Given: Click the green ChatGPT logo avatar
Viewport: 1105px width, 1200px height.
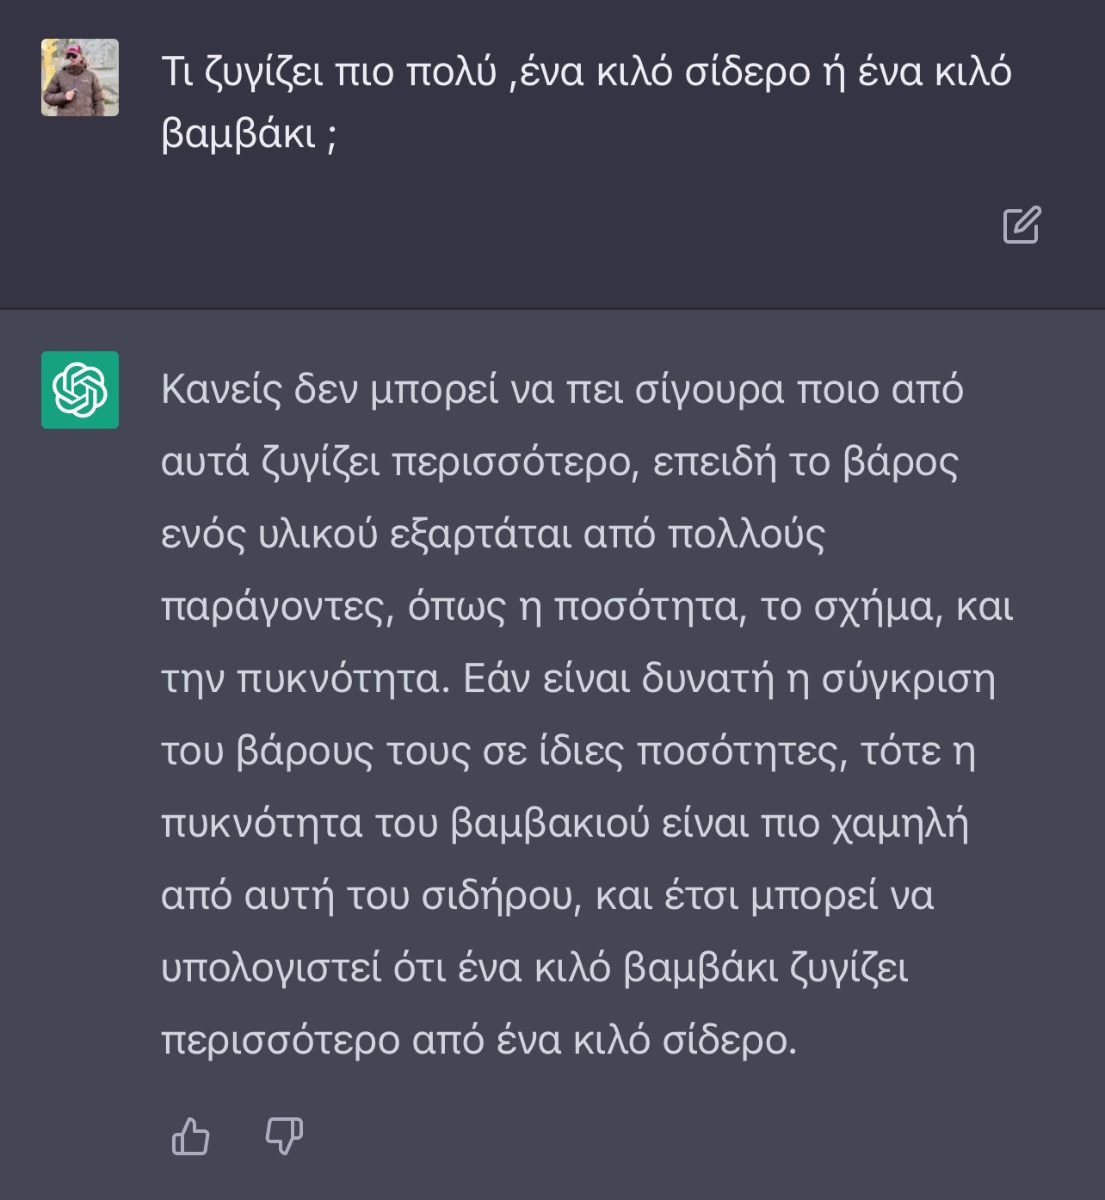Looking at the screenshot, I should coord(80,390).
